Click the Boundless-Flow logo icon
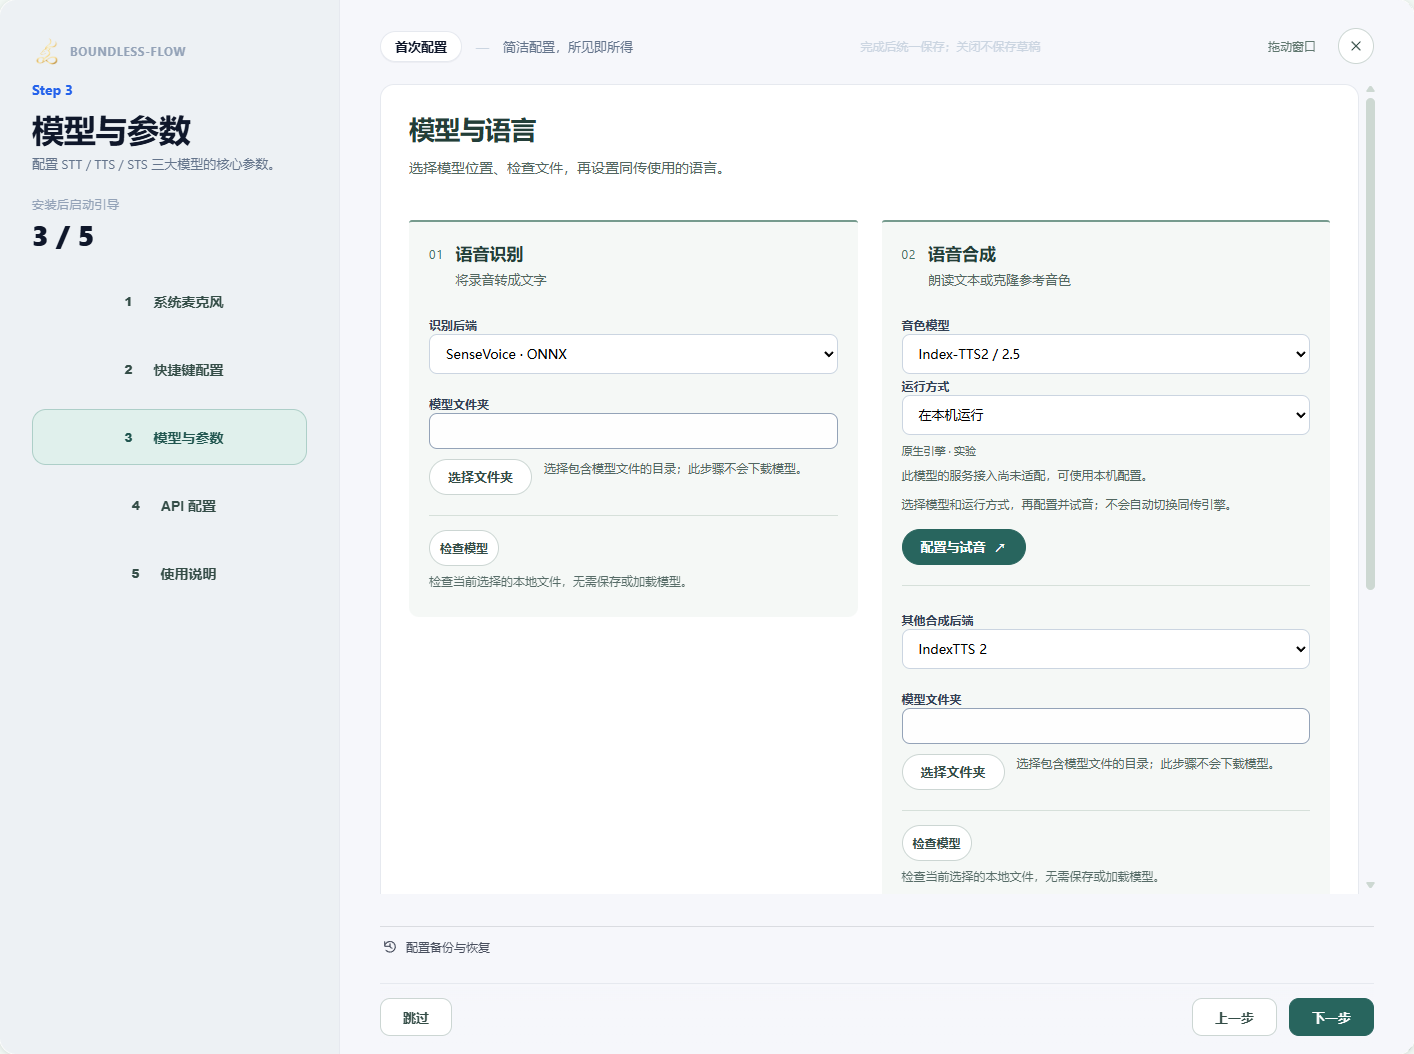The image size is (1414, 1054). point(47,51)
